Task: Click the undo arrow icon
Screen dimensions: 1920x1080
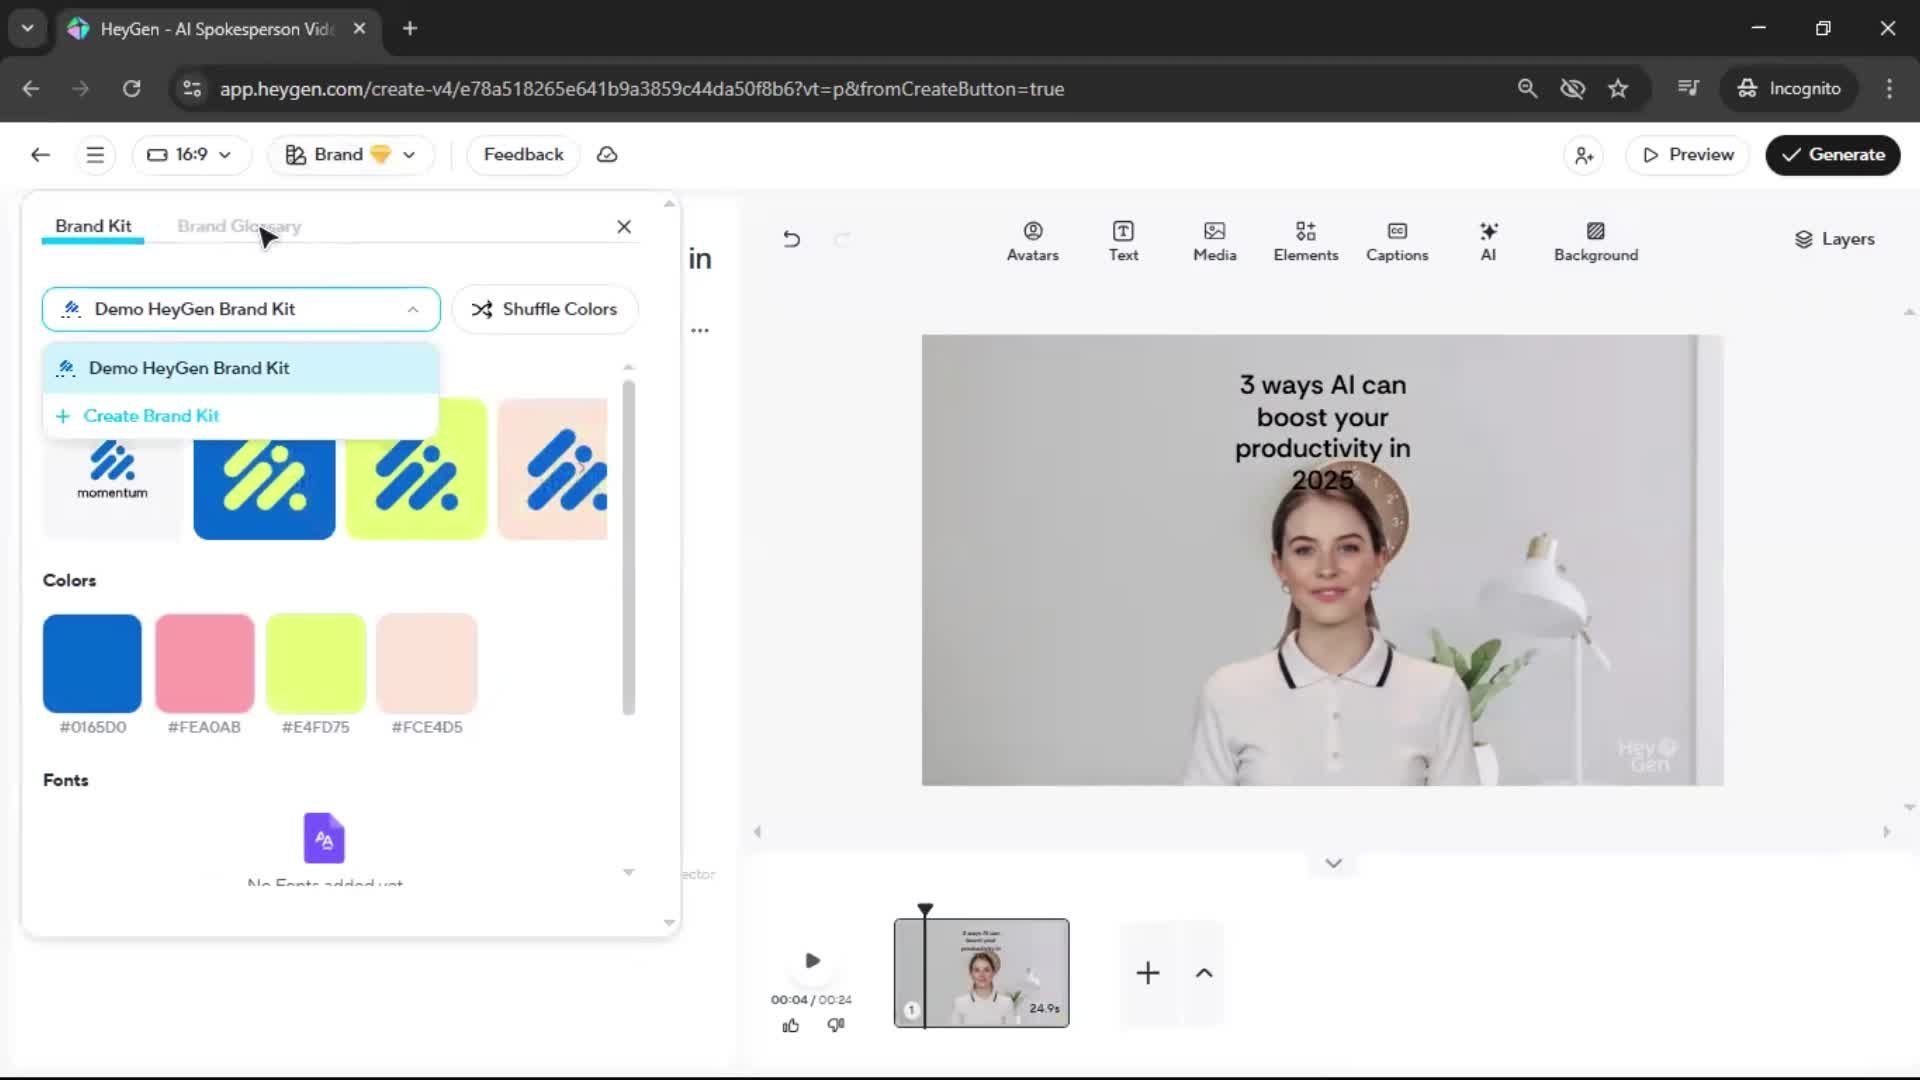Action: click(x=791, y=239)
